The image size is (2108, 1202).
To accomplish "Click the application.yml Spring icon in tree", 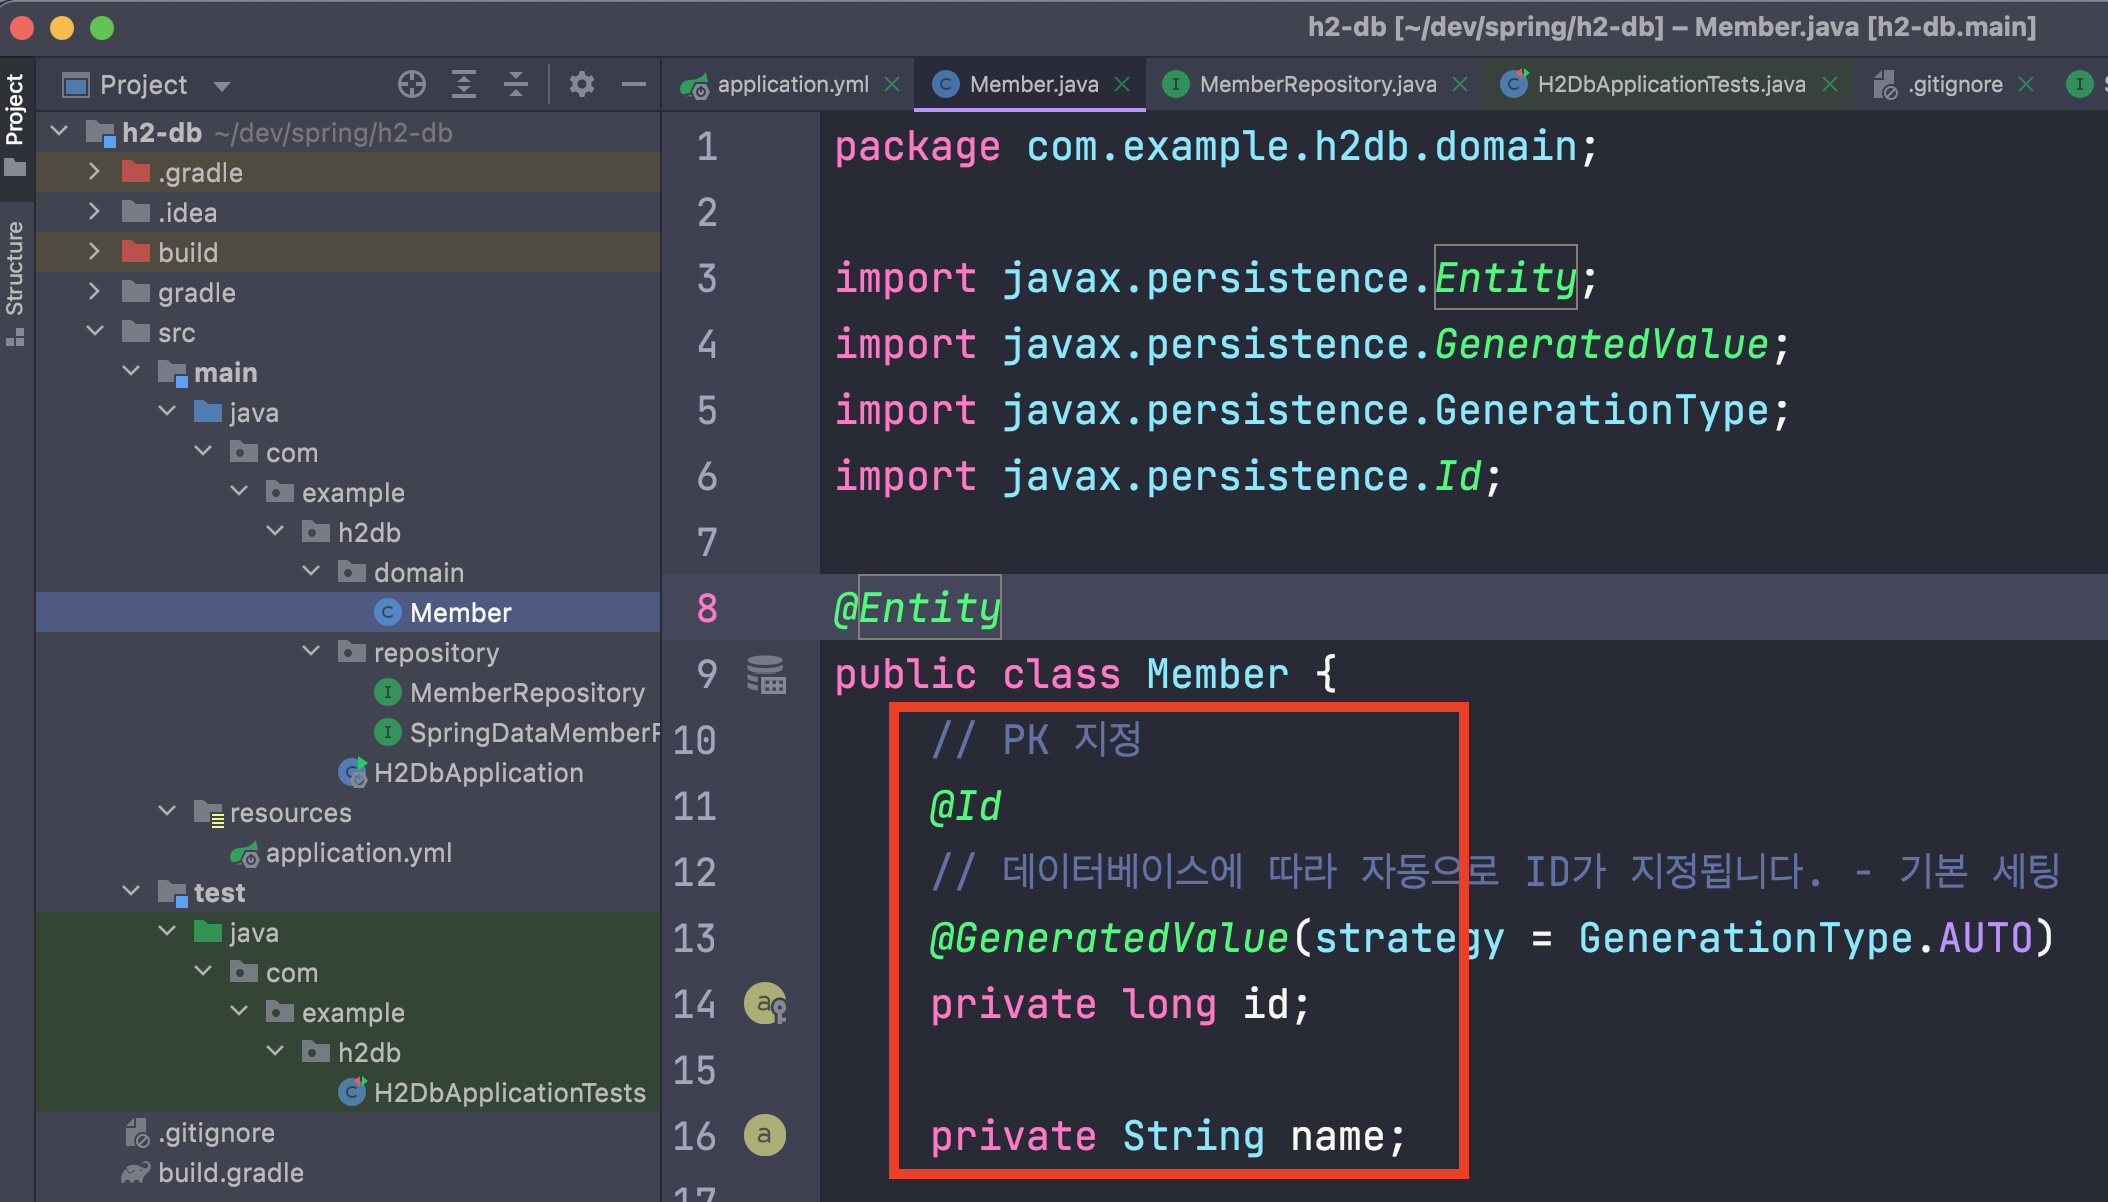I will (244, 853).
